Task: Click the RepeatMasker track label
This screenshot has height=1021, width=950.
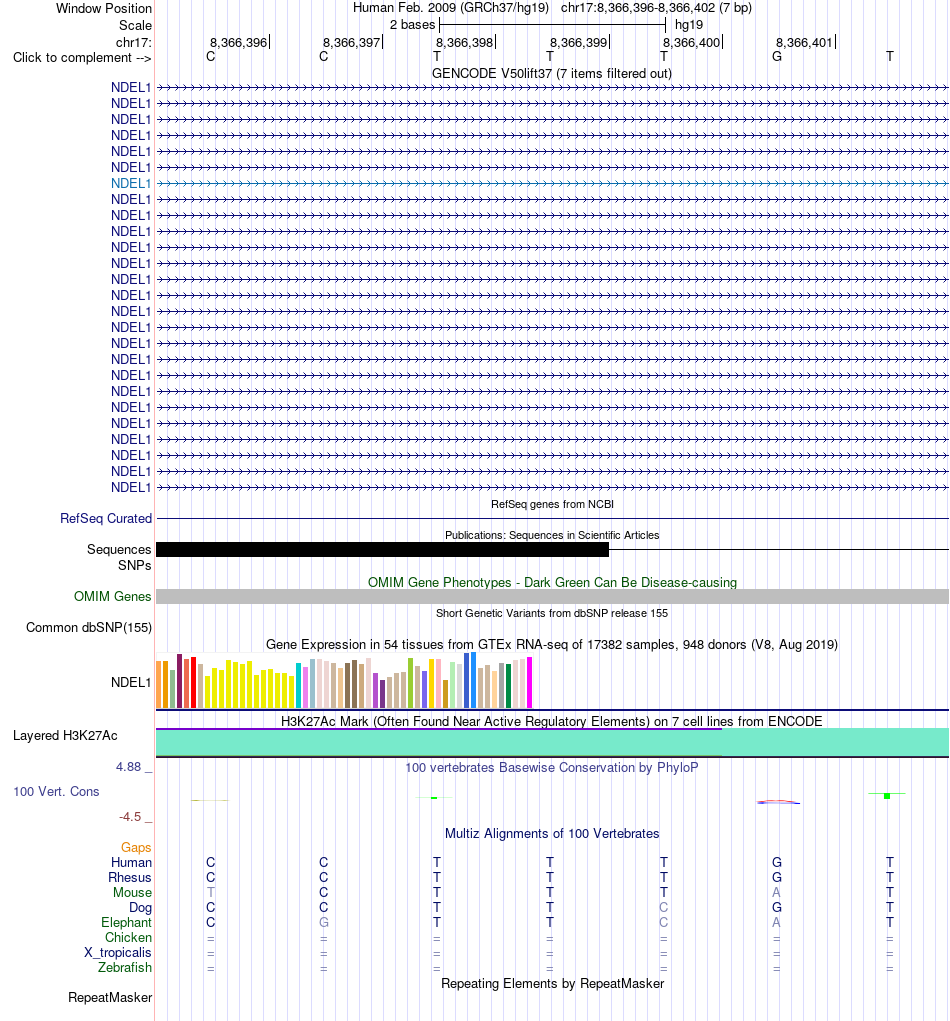Action: (x=110, y=998)
